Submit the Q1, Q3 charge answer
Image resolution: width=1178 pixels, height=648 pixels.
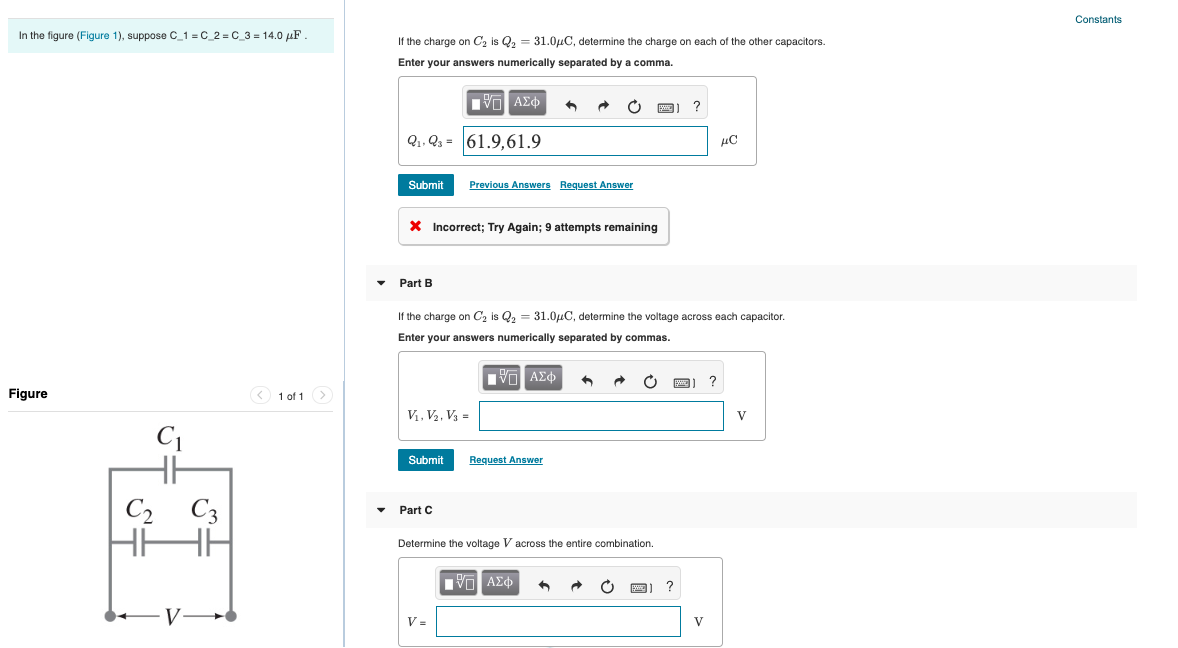click(426, 185)
